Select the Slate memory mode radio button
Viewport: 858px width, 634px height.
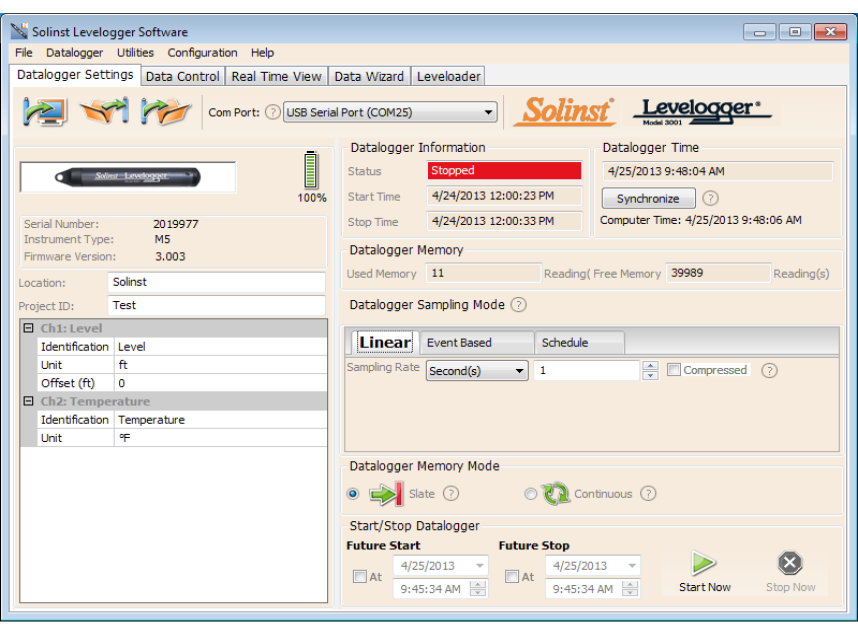pyautogui.click(x=353, y=494)
